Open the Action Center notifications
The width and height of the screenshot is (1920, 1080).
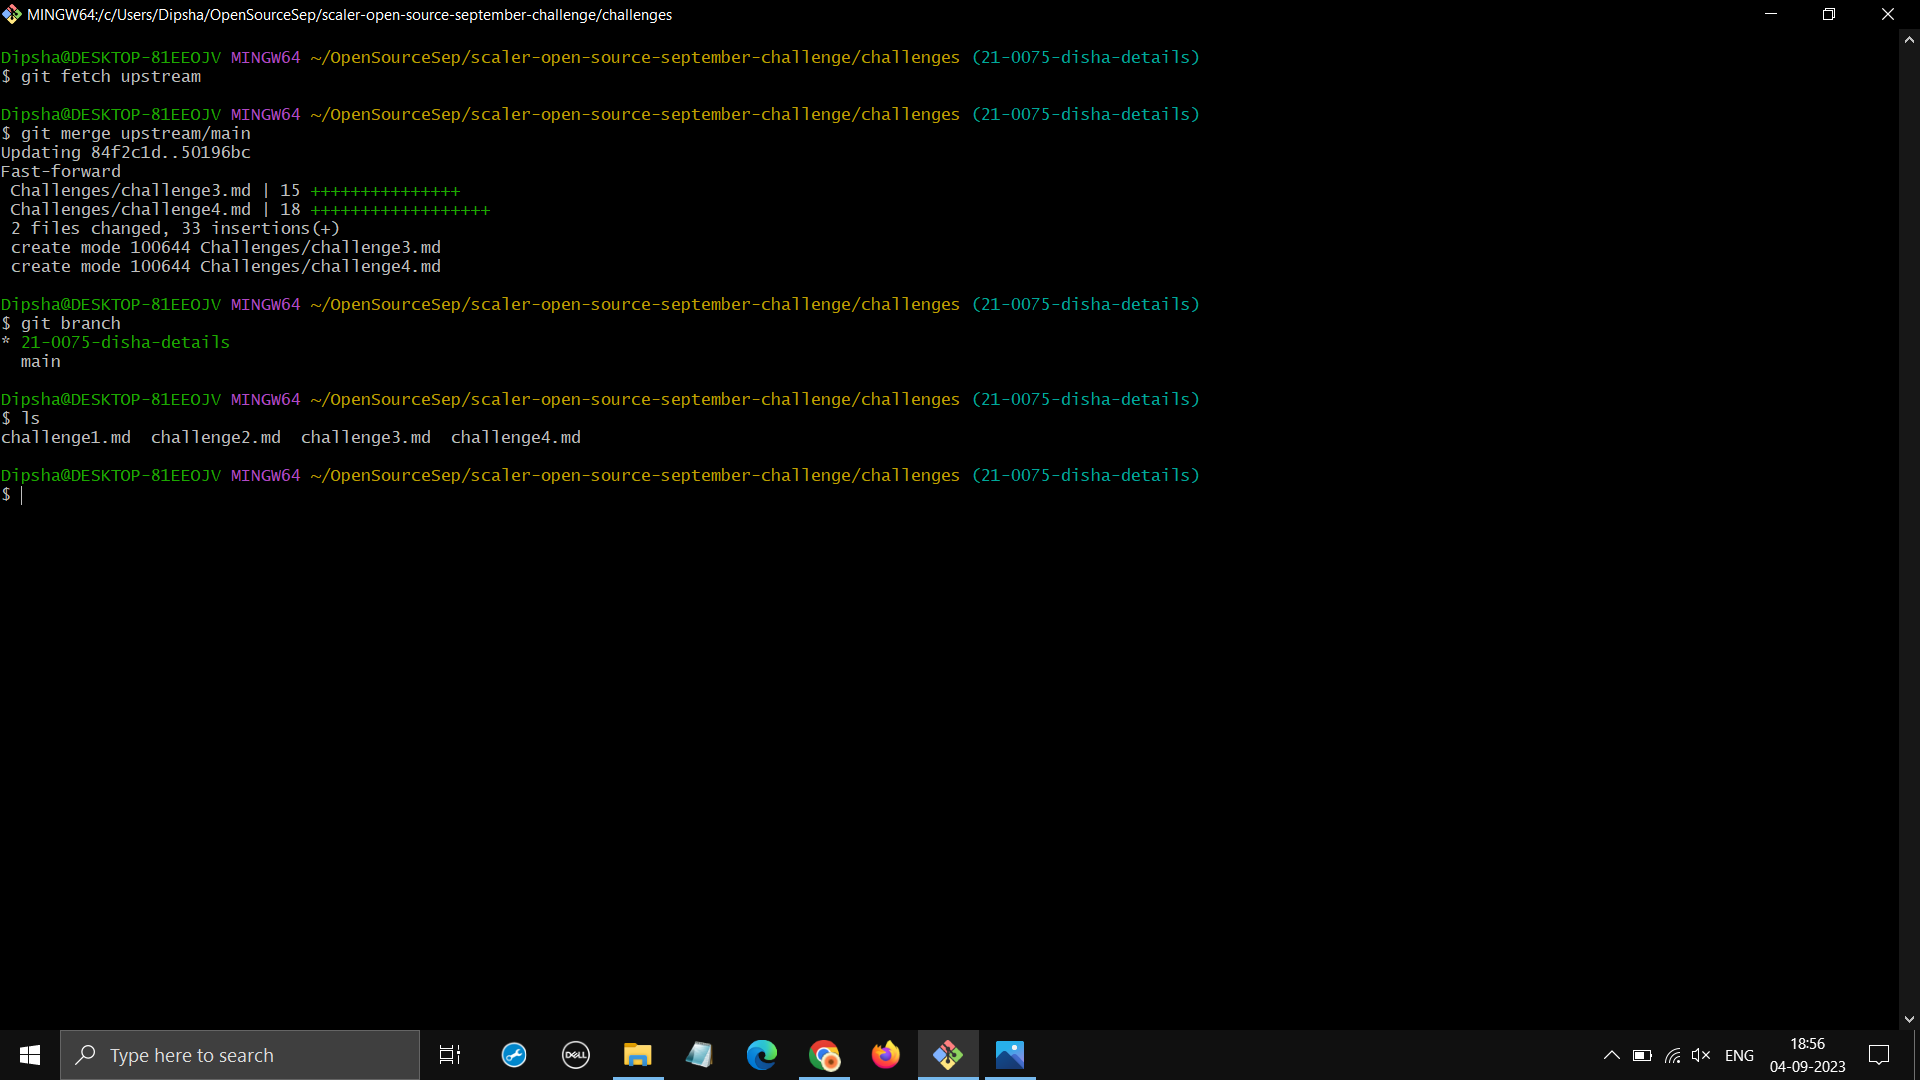click(1879, 1055)
